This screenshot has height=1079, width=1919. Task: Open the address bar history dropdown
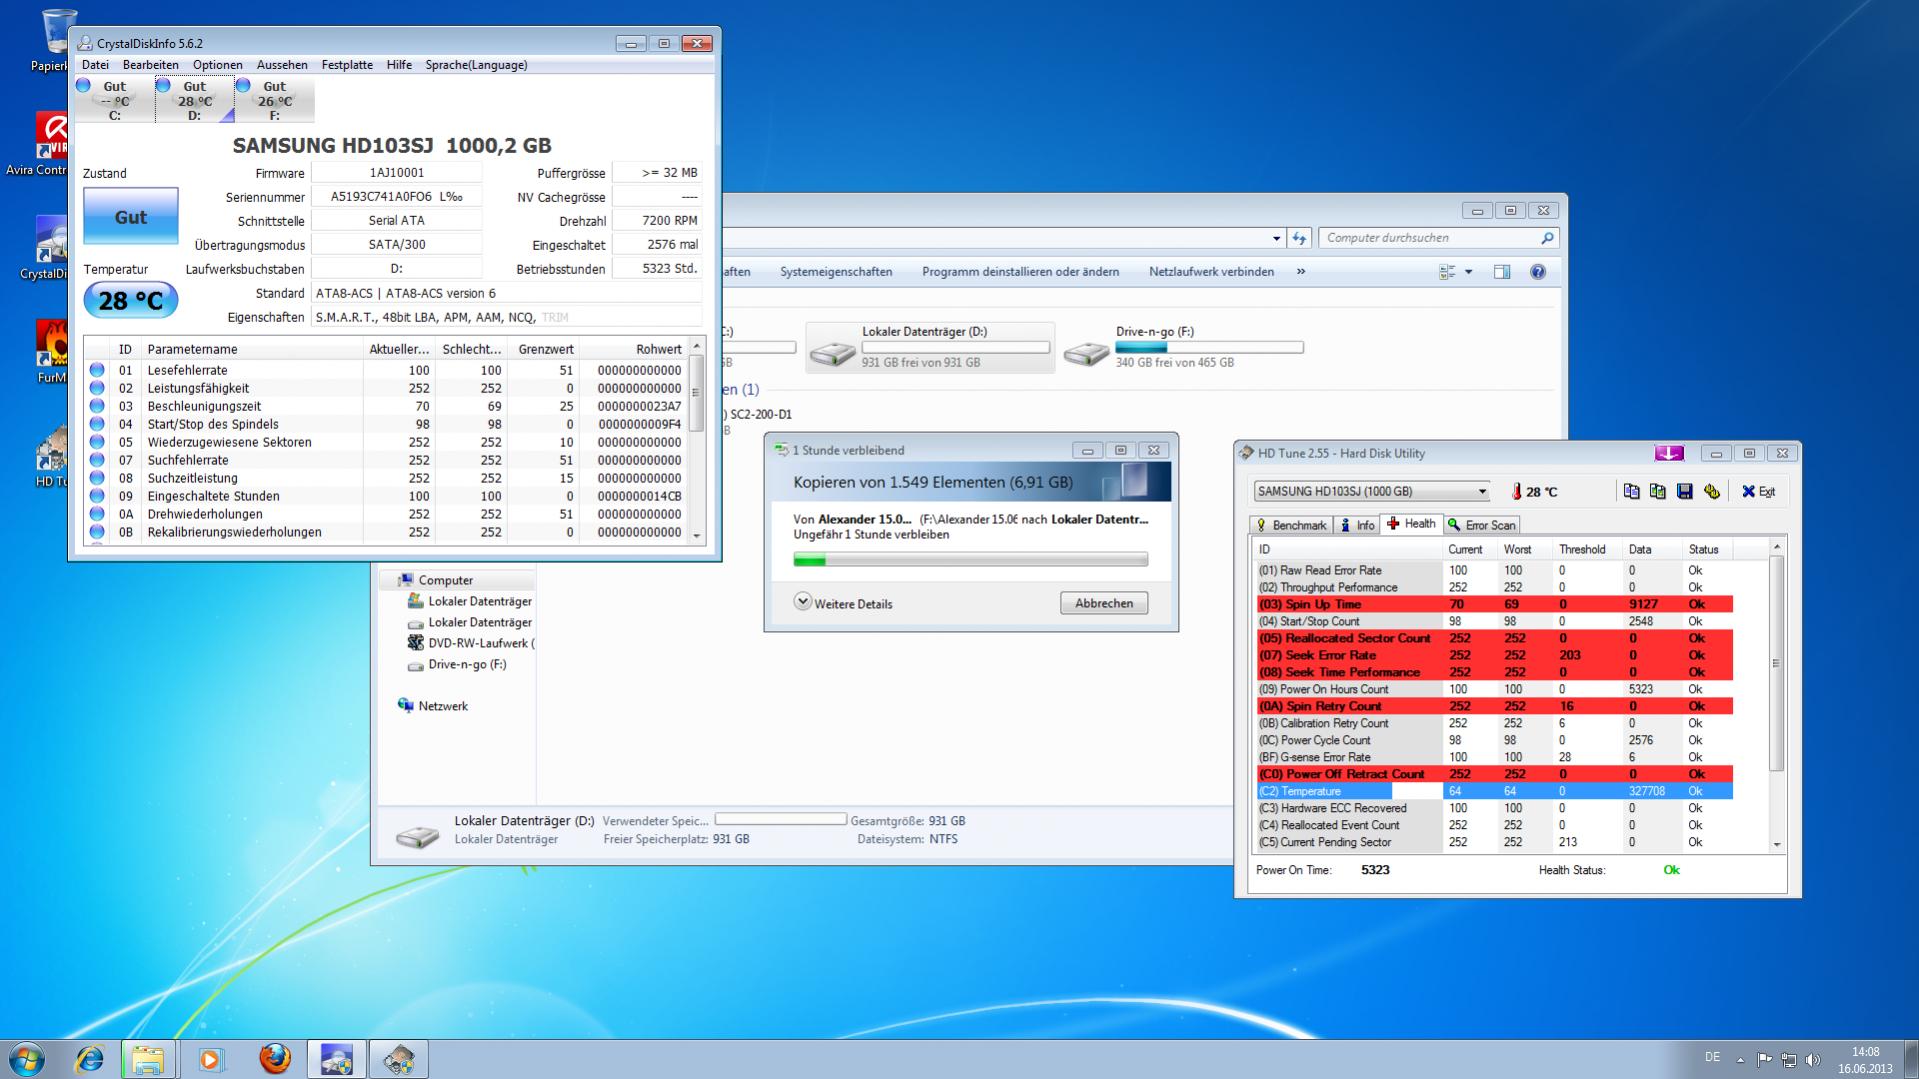[1276, 238]
